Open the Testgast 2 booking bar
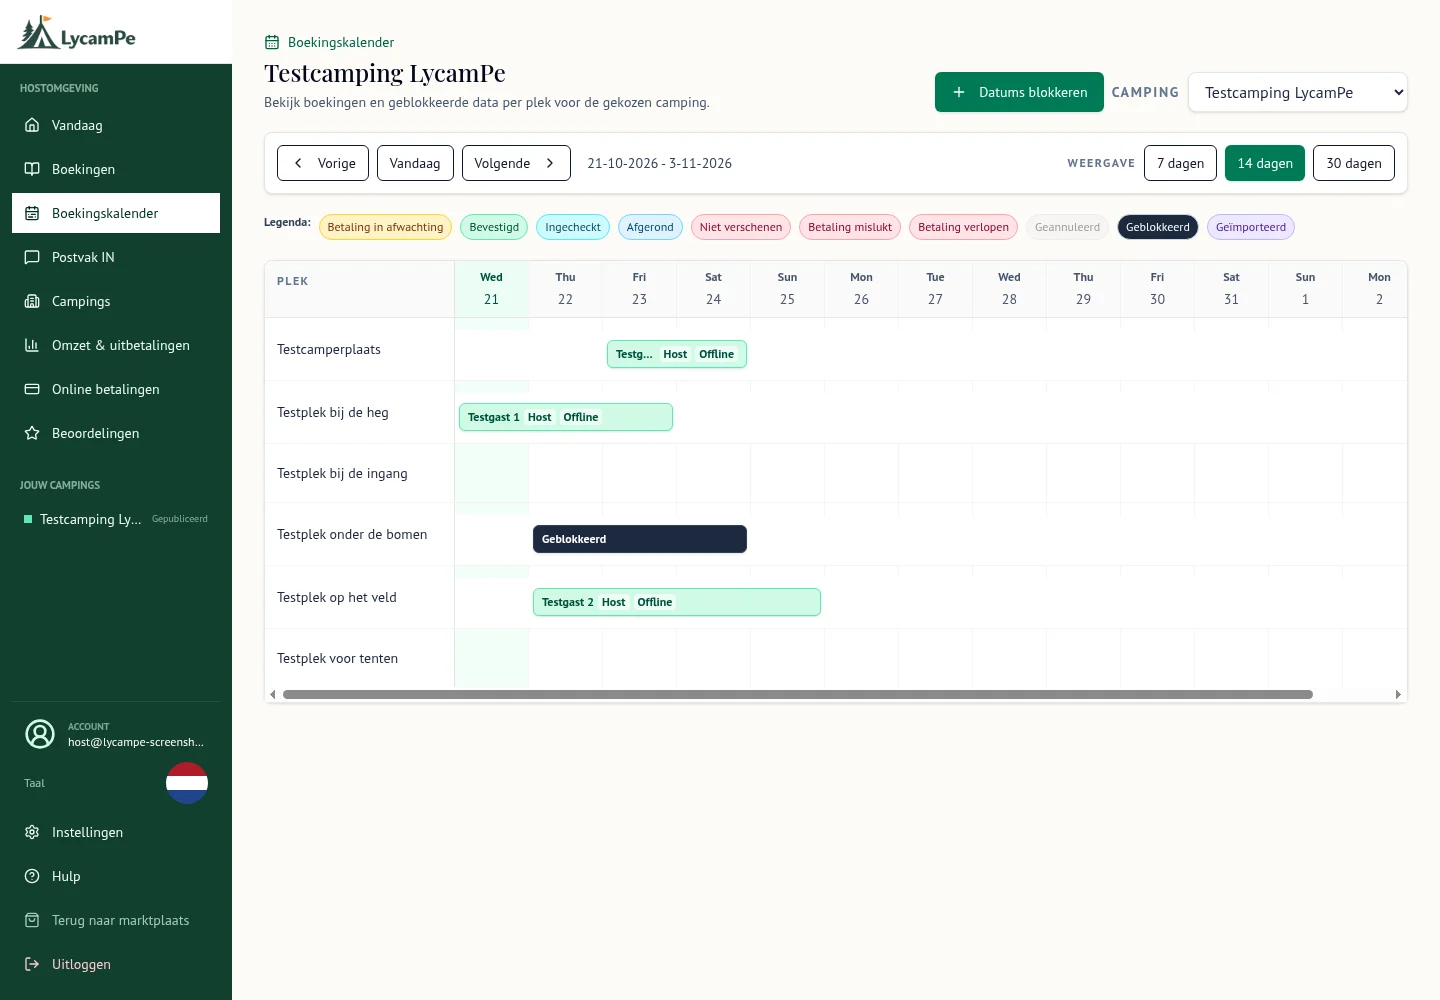The height and width of the screenshot is (1000, 1440). point(677,602)
